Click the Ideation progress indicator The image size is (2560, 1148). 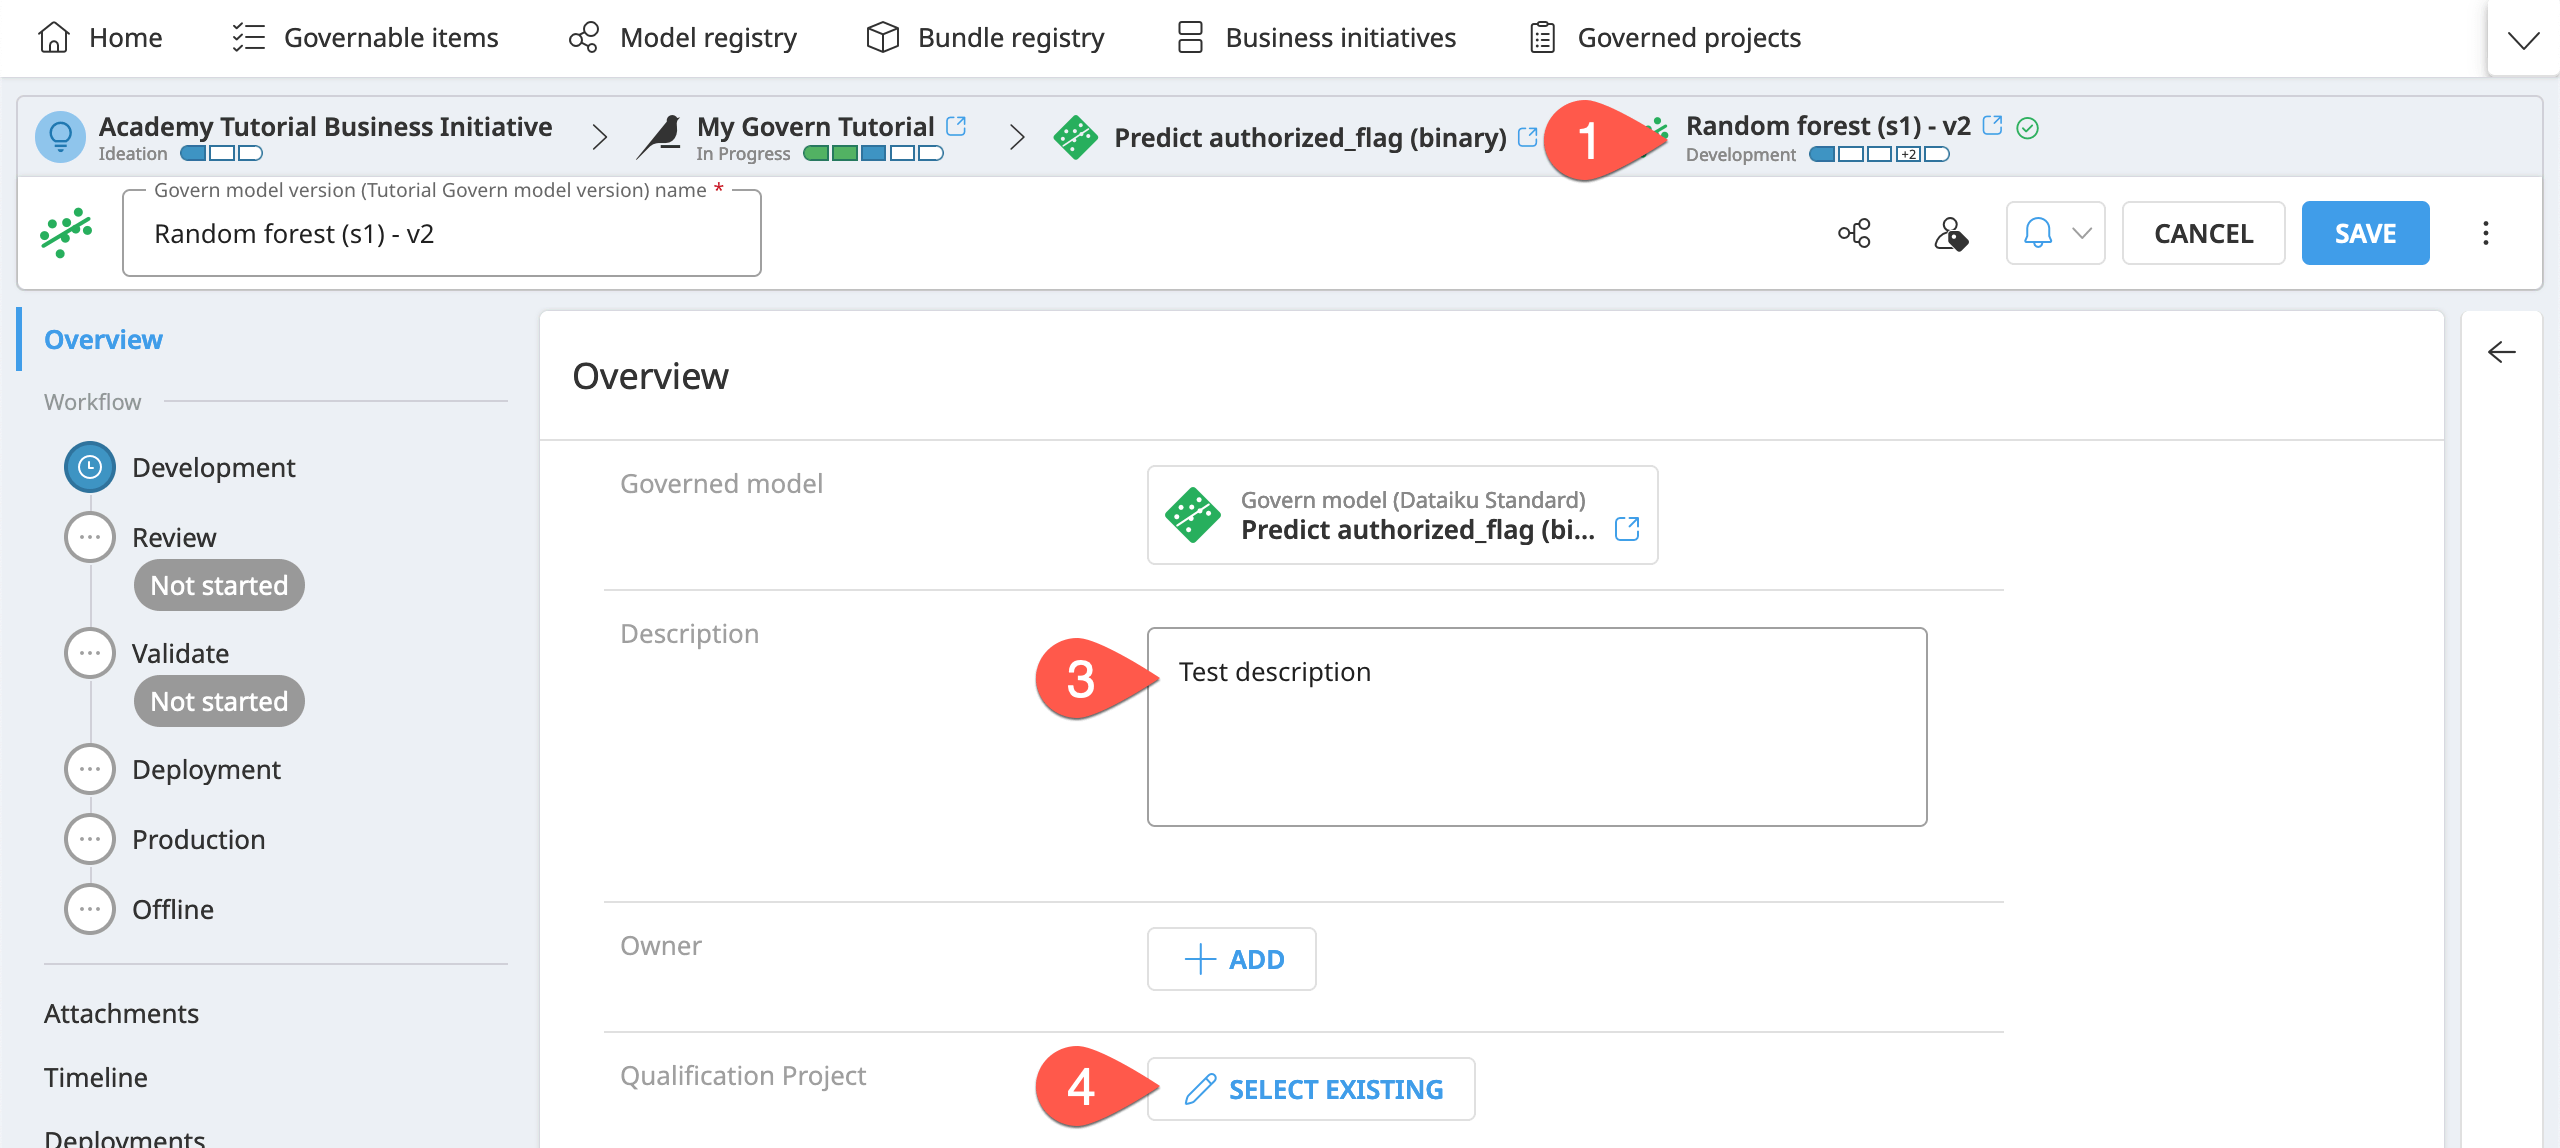click(x=221, y=154)
